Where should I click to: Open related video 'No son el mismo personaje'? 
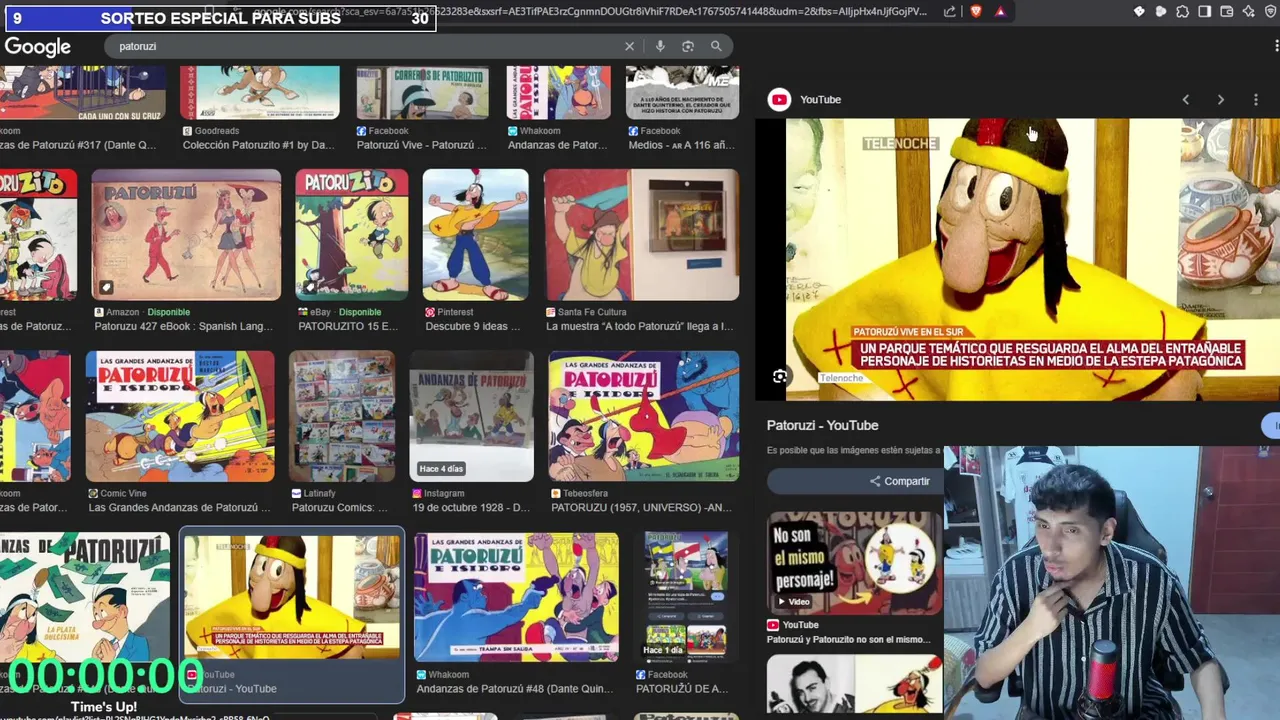click(x=854, y=562)
